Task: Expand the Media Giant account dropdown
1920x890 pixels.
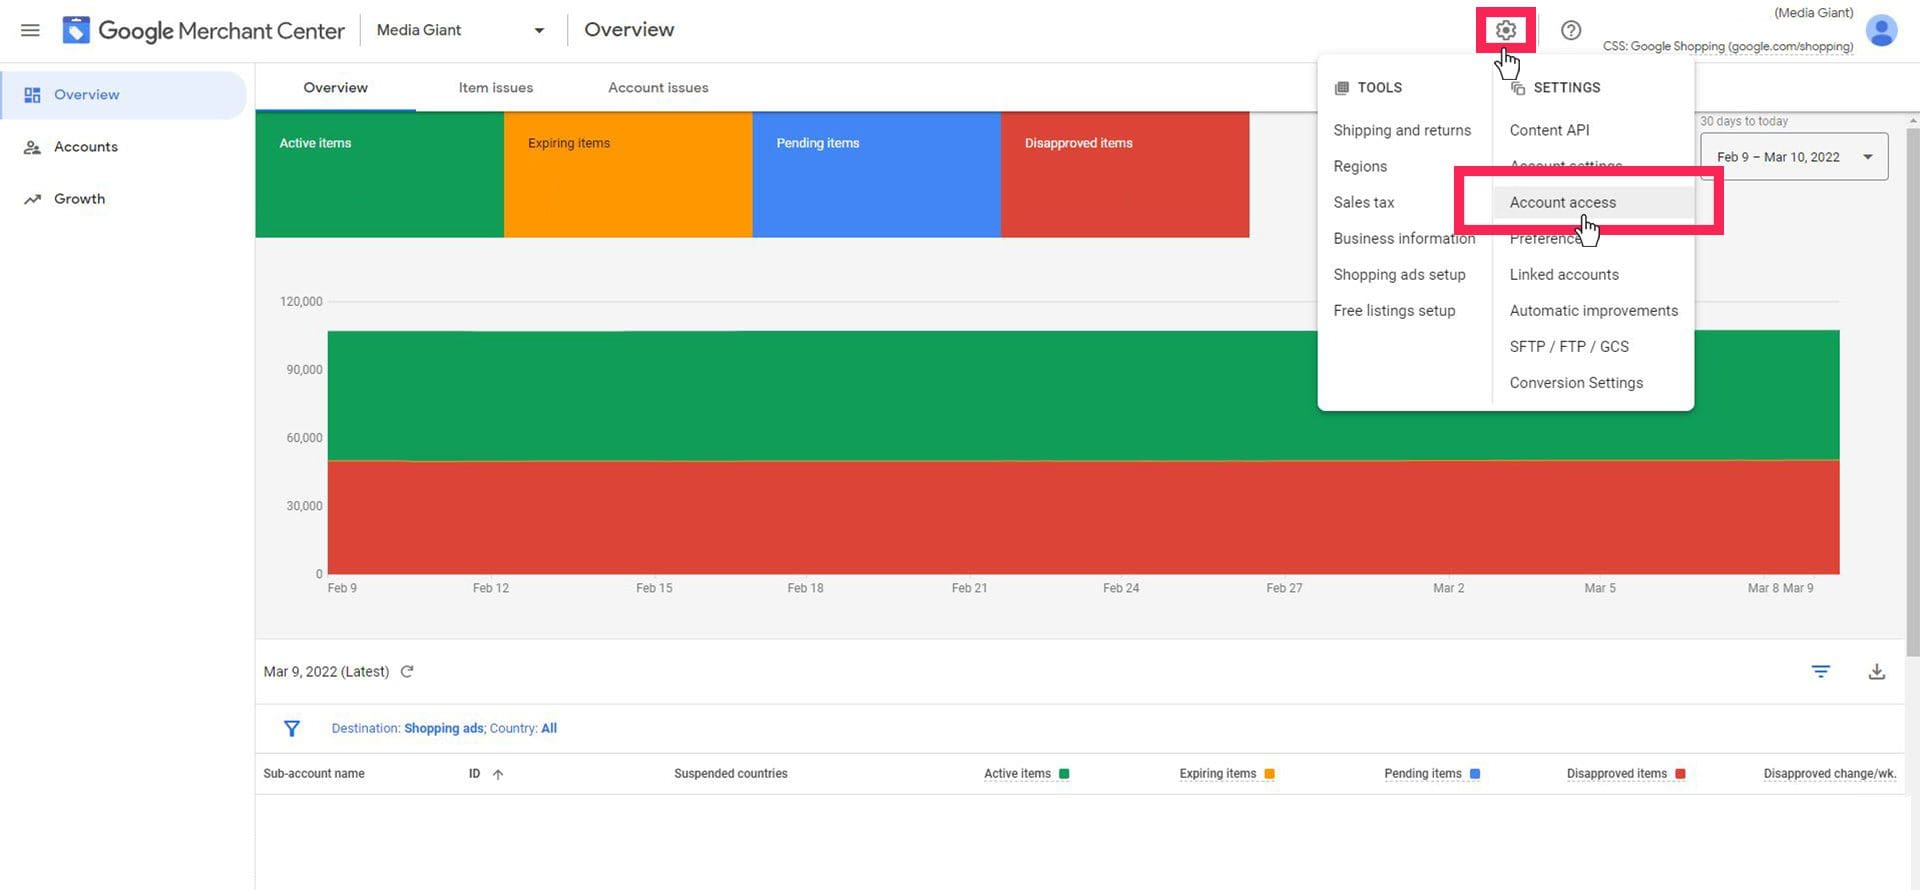Action: point(461,30)
